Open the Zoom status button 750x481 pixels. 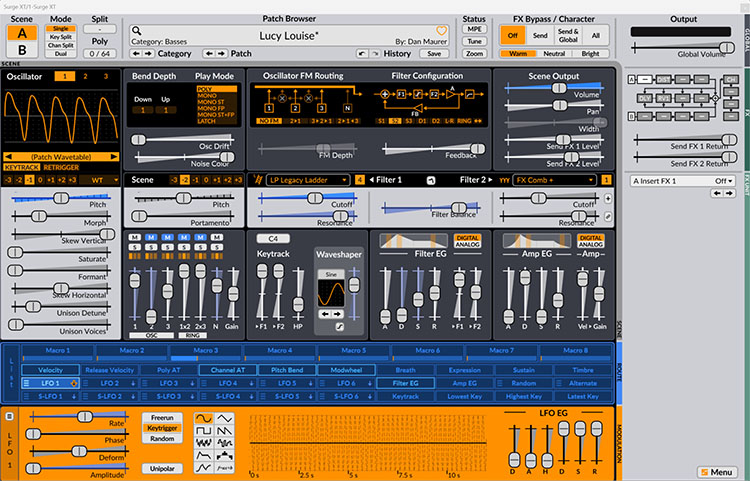pos(474,54)
